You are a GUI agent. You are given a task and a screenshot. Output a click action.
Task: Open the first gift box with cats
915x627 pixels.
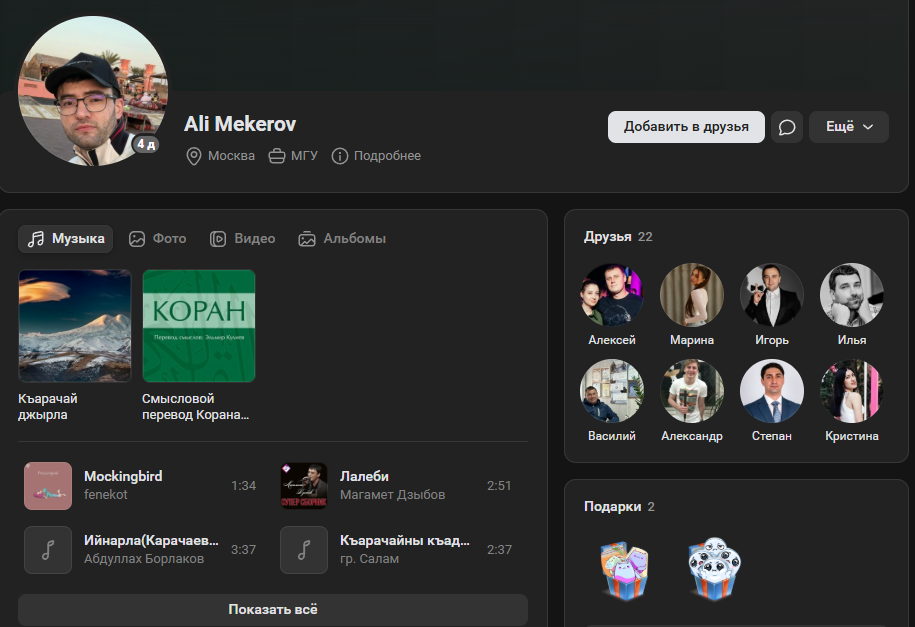(624, 570)
